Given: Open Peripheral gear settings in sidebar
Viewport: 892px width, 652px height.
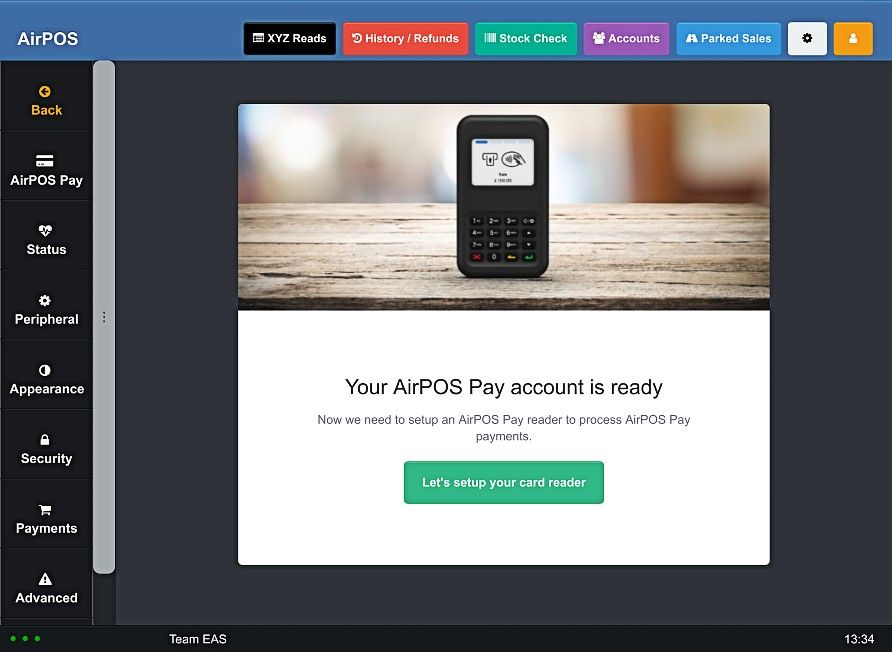Looking at the screenshot, I should pos(45,300).
